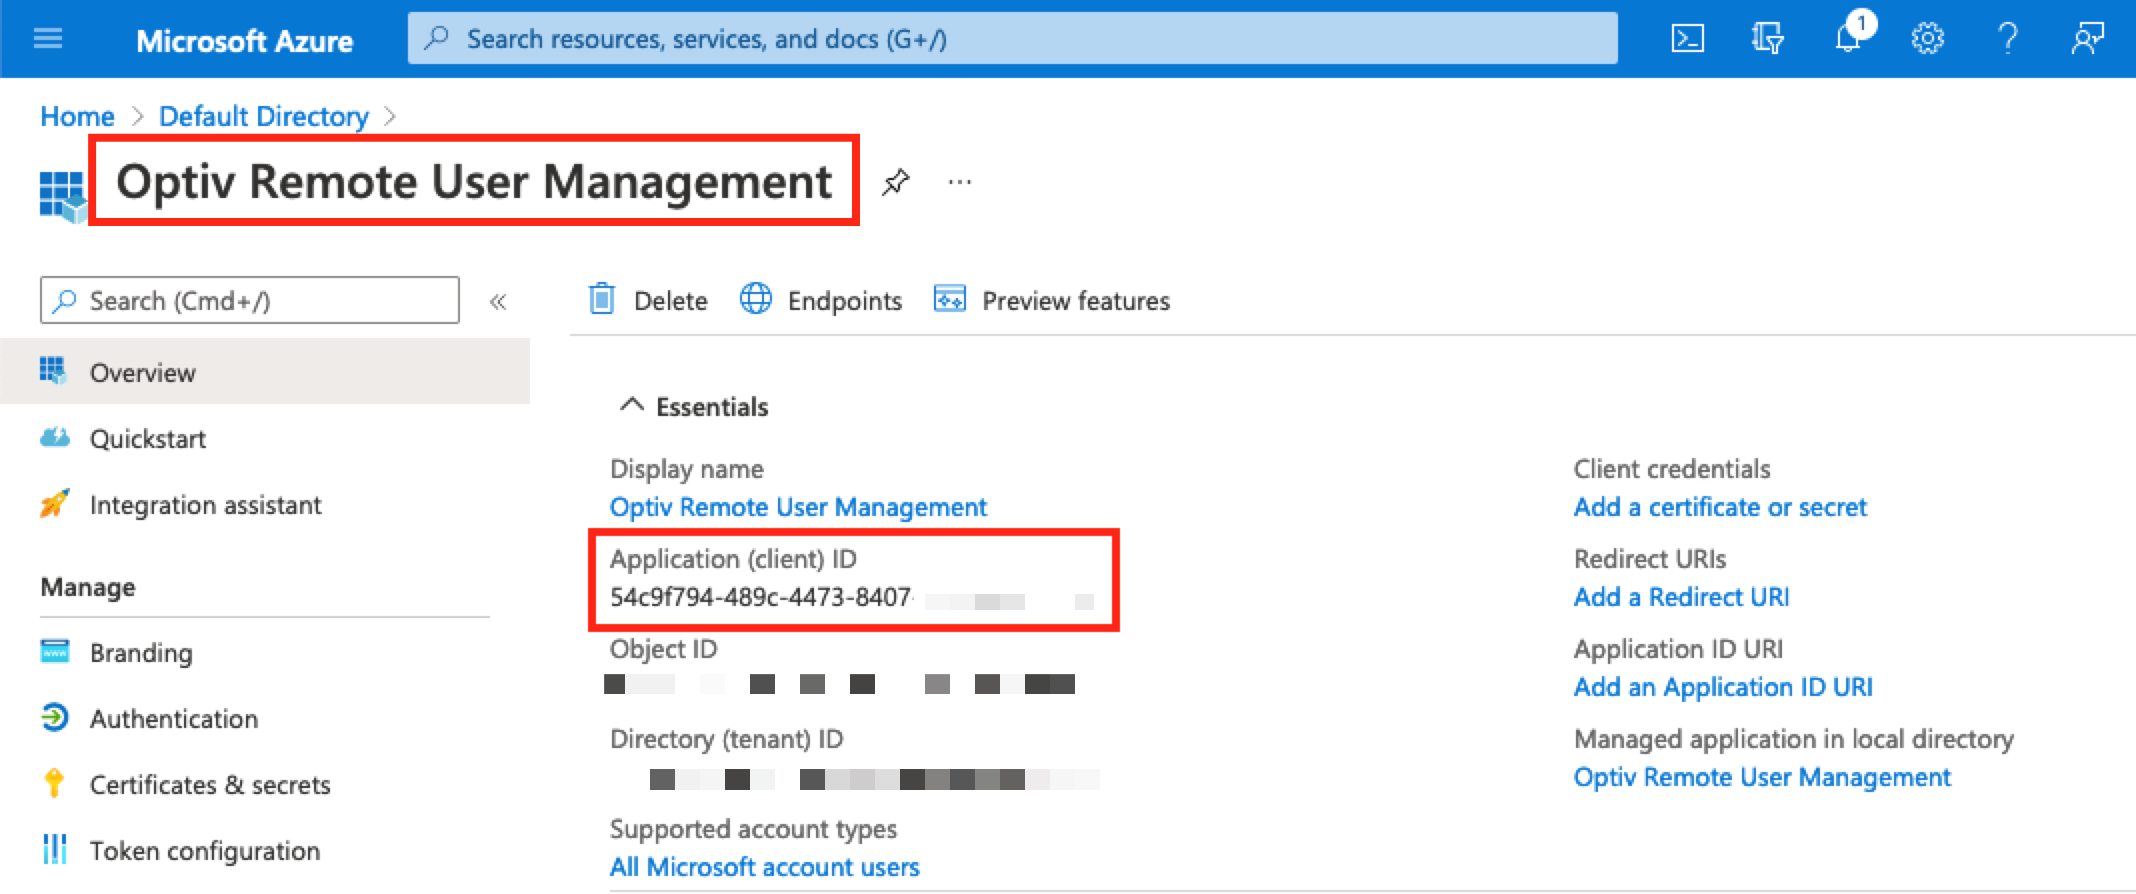The height and width of the screenshot is (894, 2136).
Task: Click the global search resources field
Action: tap(1012, 39)
